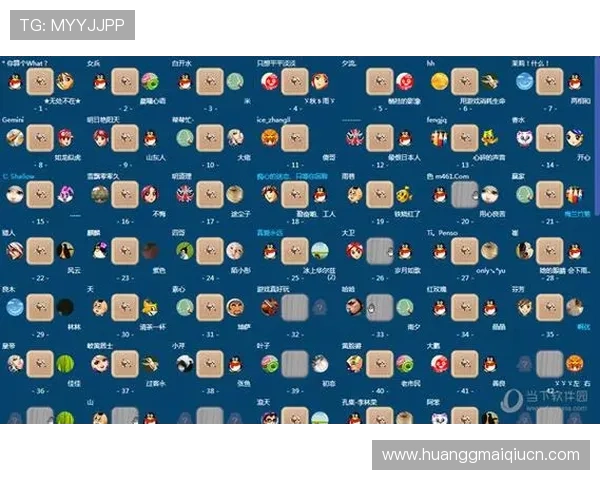Viewport: 600px width, 480px height.
Task: Click the table number label '- 24 -'
Action: (210, 278)
